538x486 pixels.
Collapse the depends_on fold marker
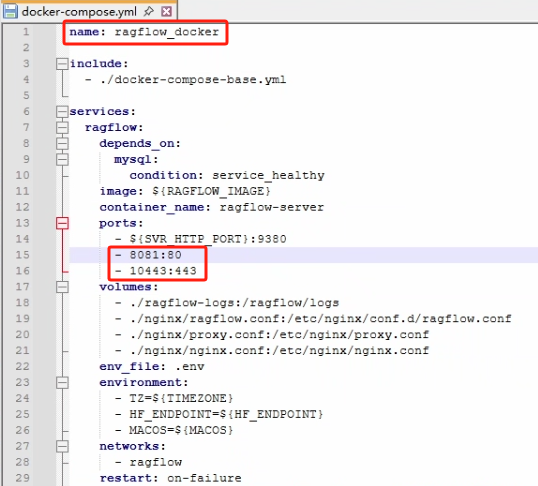pyautogui.click(x=62, y=143)
